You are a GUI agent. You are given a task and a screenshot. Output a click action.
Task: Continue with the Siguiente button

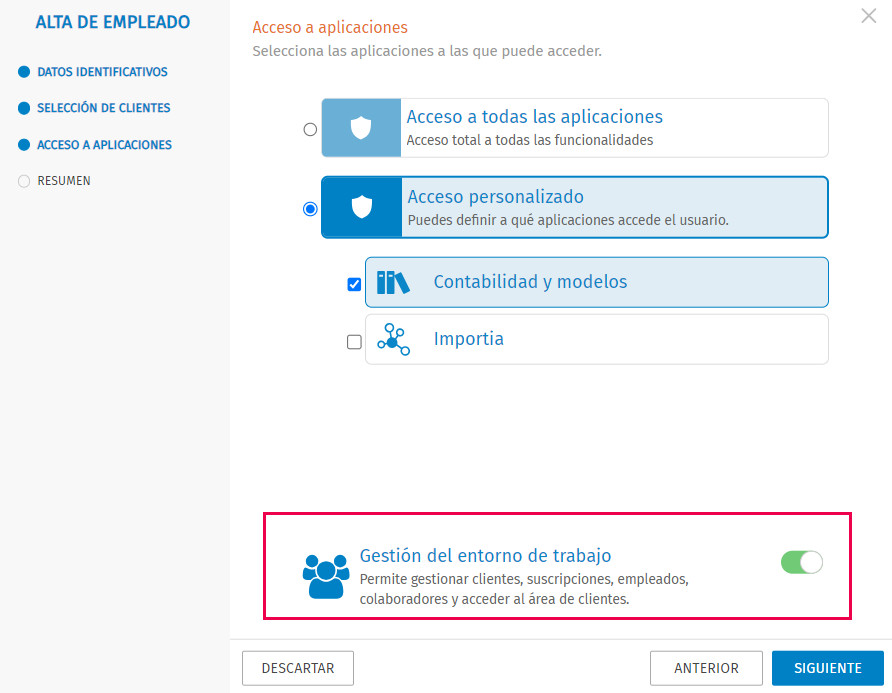(828, 668)
